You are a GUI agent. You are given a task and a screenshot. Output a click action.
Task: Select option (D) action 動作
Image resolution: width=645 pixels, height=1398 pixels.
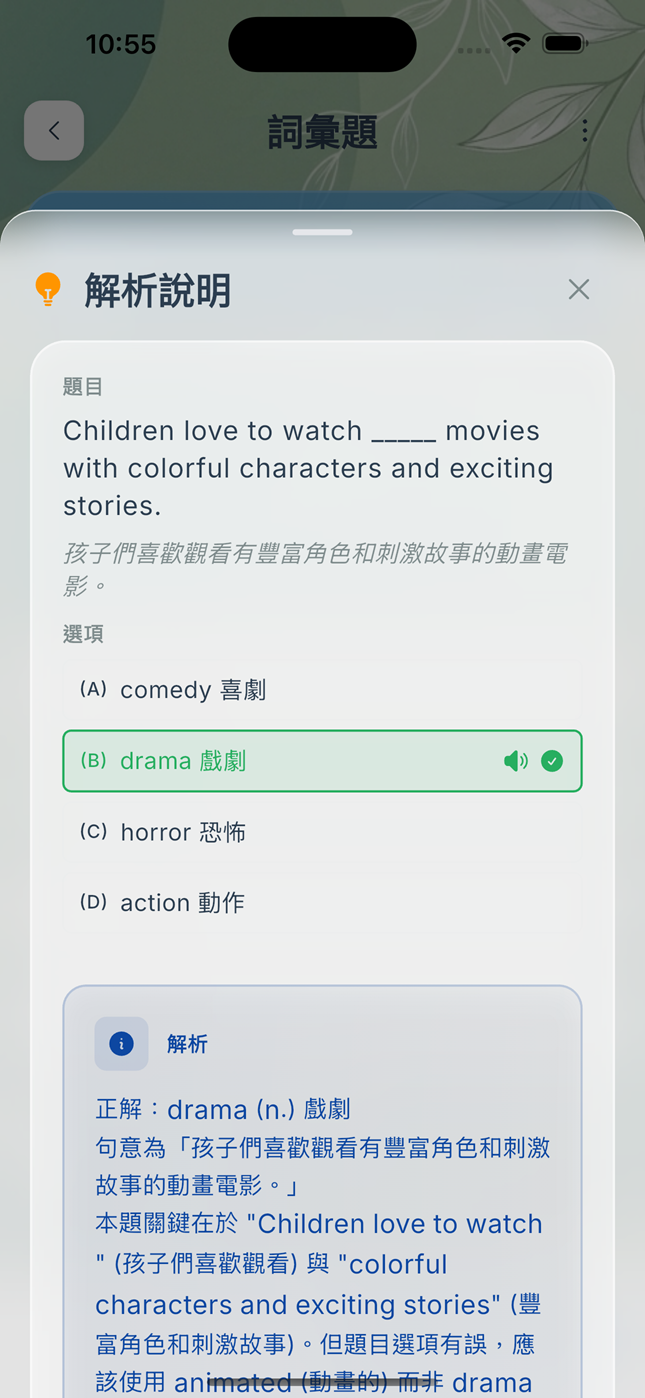pos(322,903)
